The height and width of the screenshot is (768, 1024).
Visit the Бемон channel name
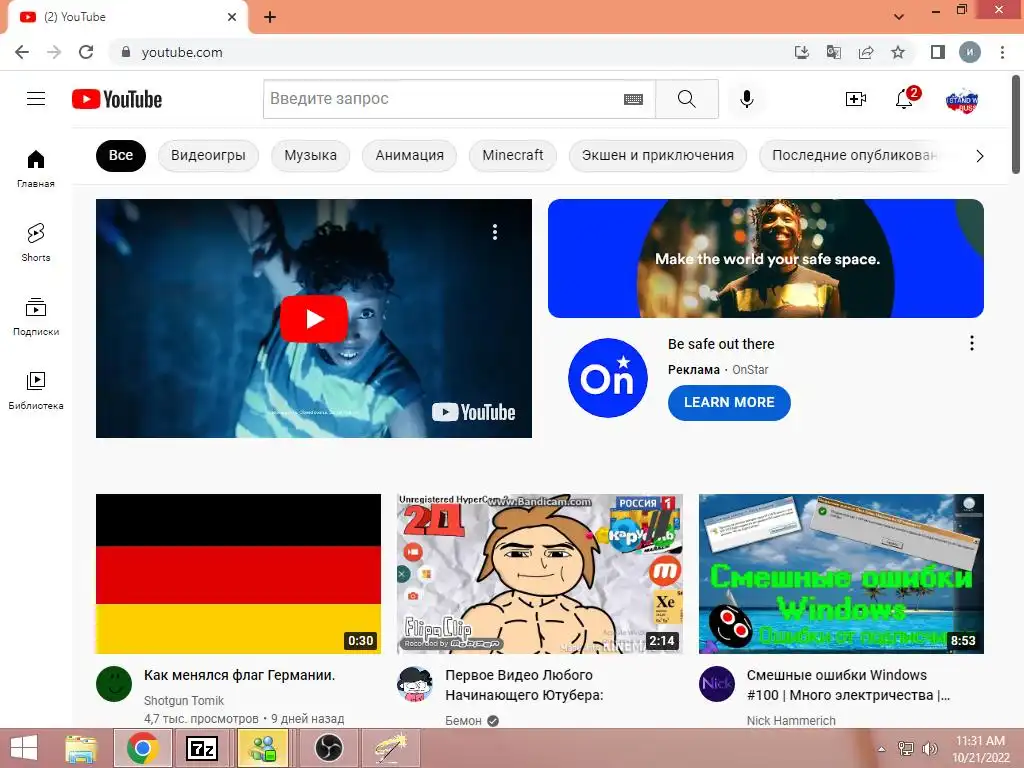click(x=463, y=721)
